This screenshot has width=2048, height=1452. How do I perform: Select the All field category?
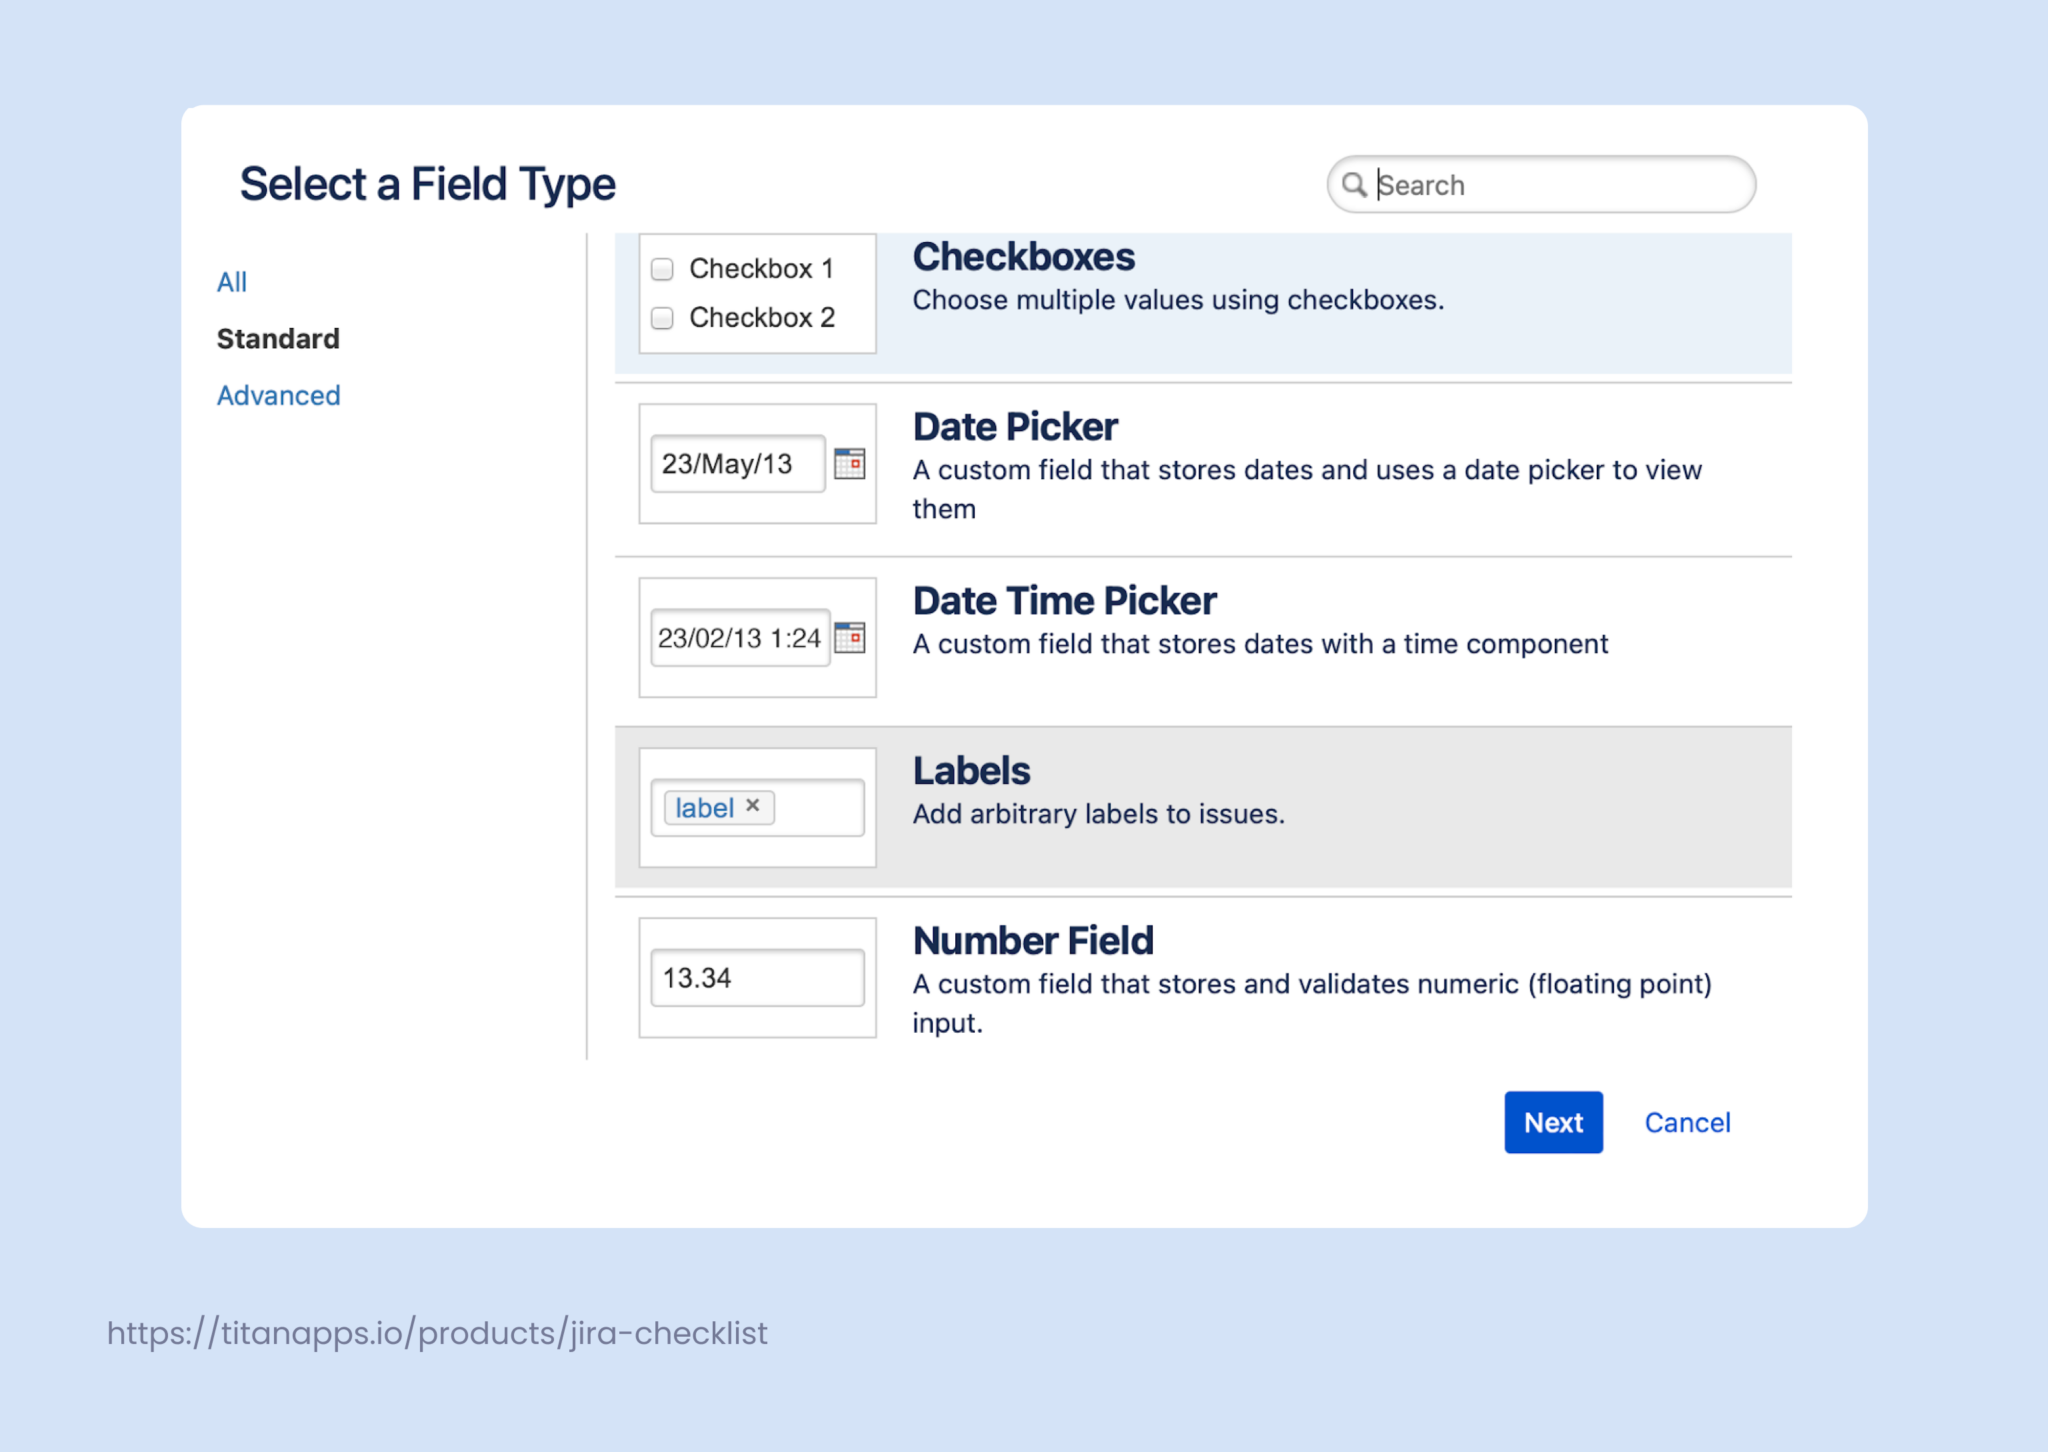click(231, 281)
